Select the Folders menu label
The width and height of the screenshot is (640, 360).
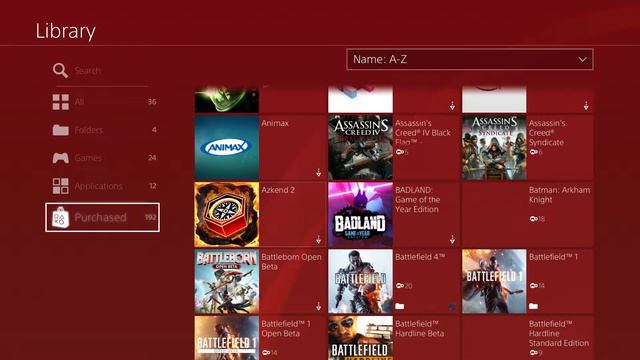pyautogui.click(x=89, y=130)
